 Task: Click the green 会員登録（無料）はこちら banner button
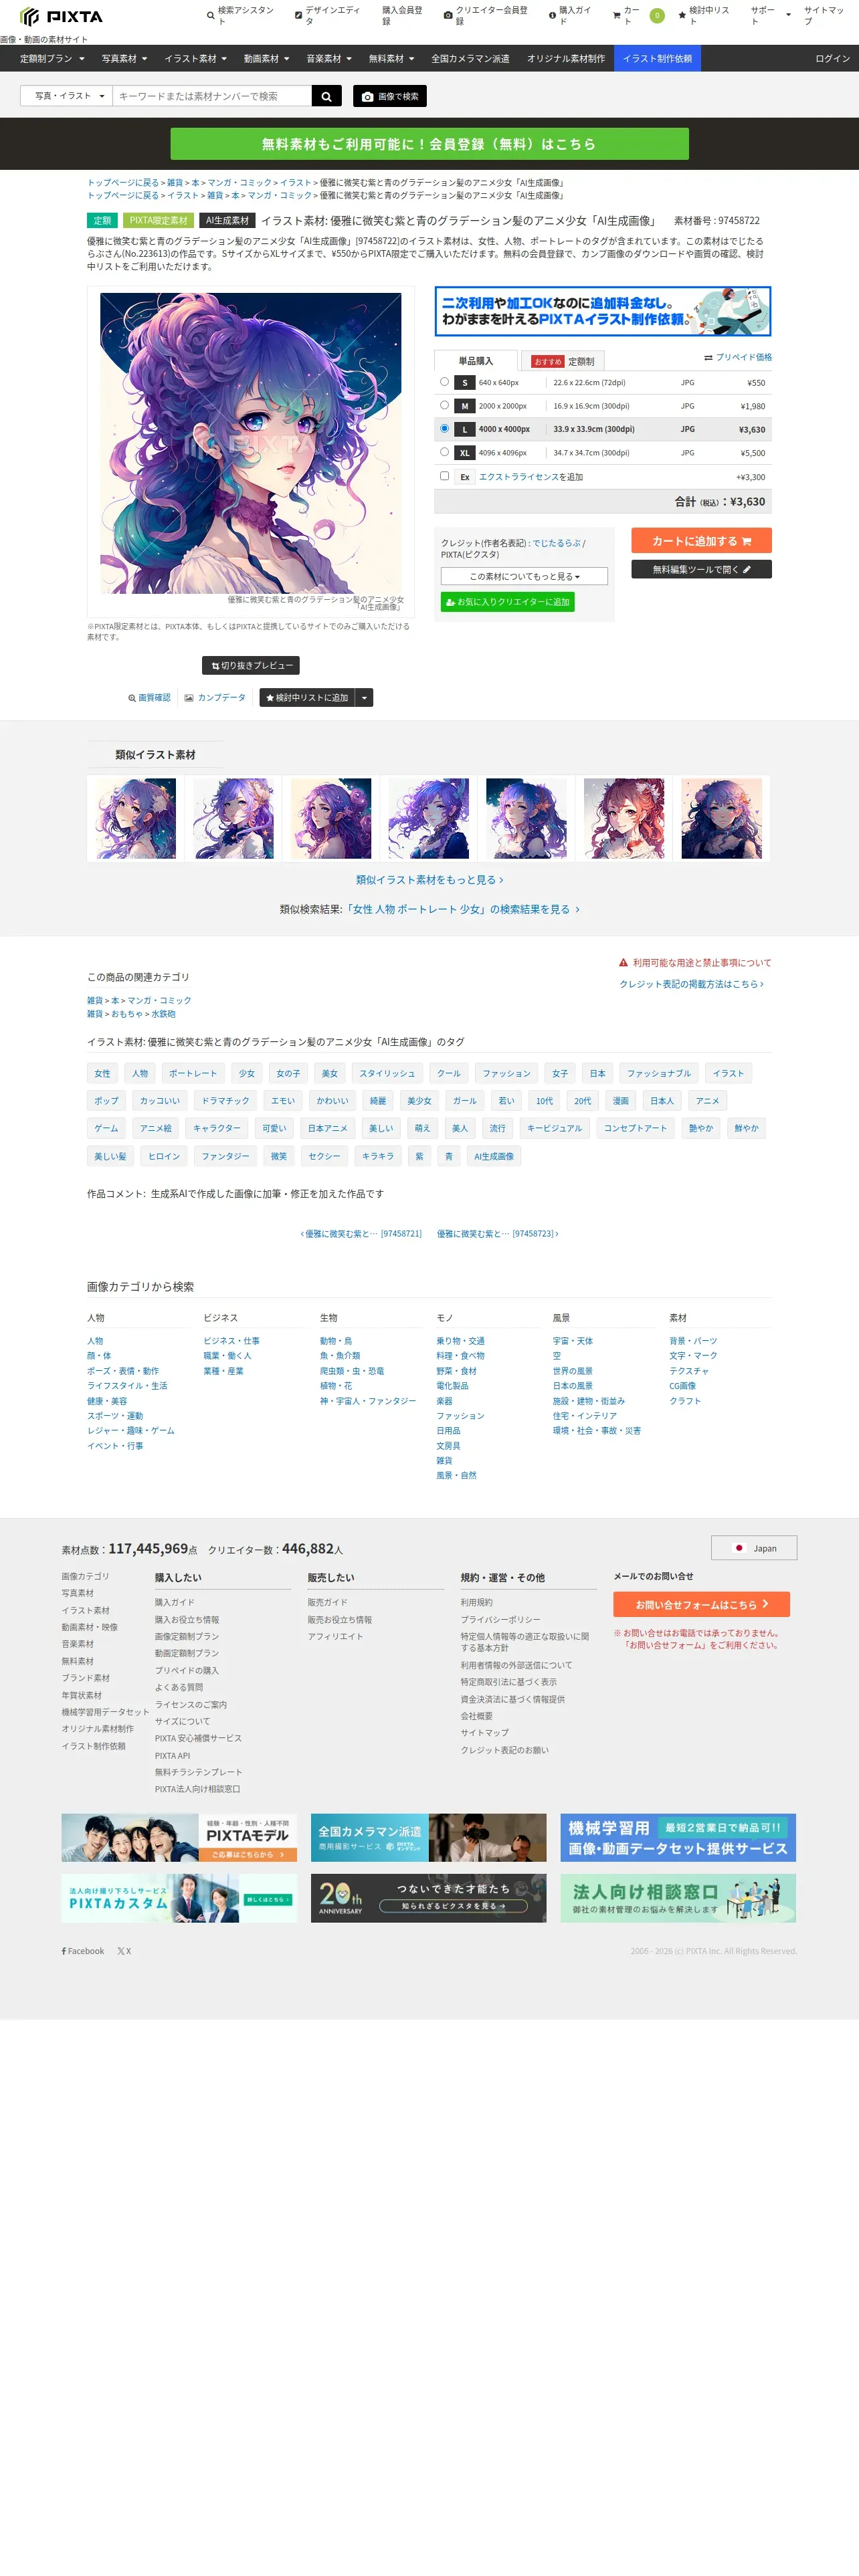[x=429, y=144]
